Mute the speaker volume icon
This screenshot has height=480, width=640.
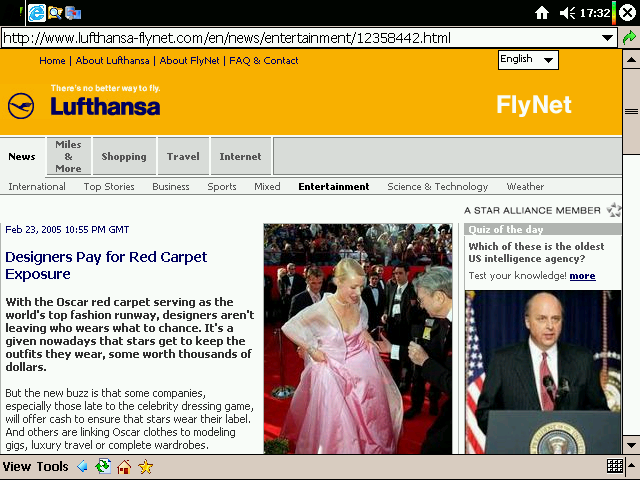[567, 13]
